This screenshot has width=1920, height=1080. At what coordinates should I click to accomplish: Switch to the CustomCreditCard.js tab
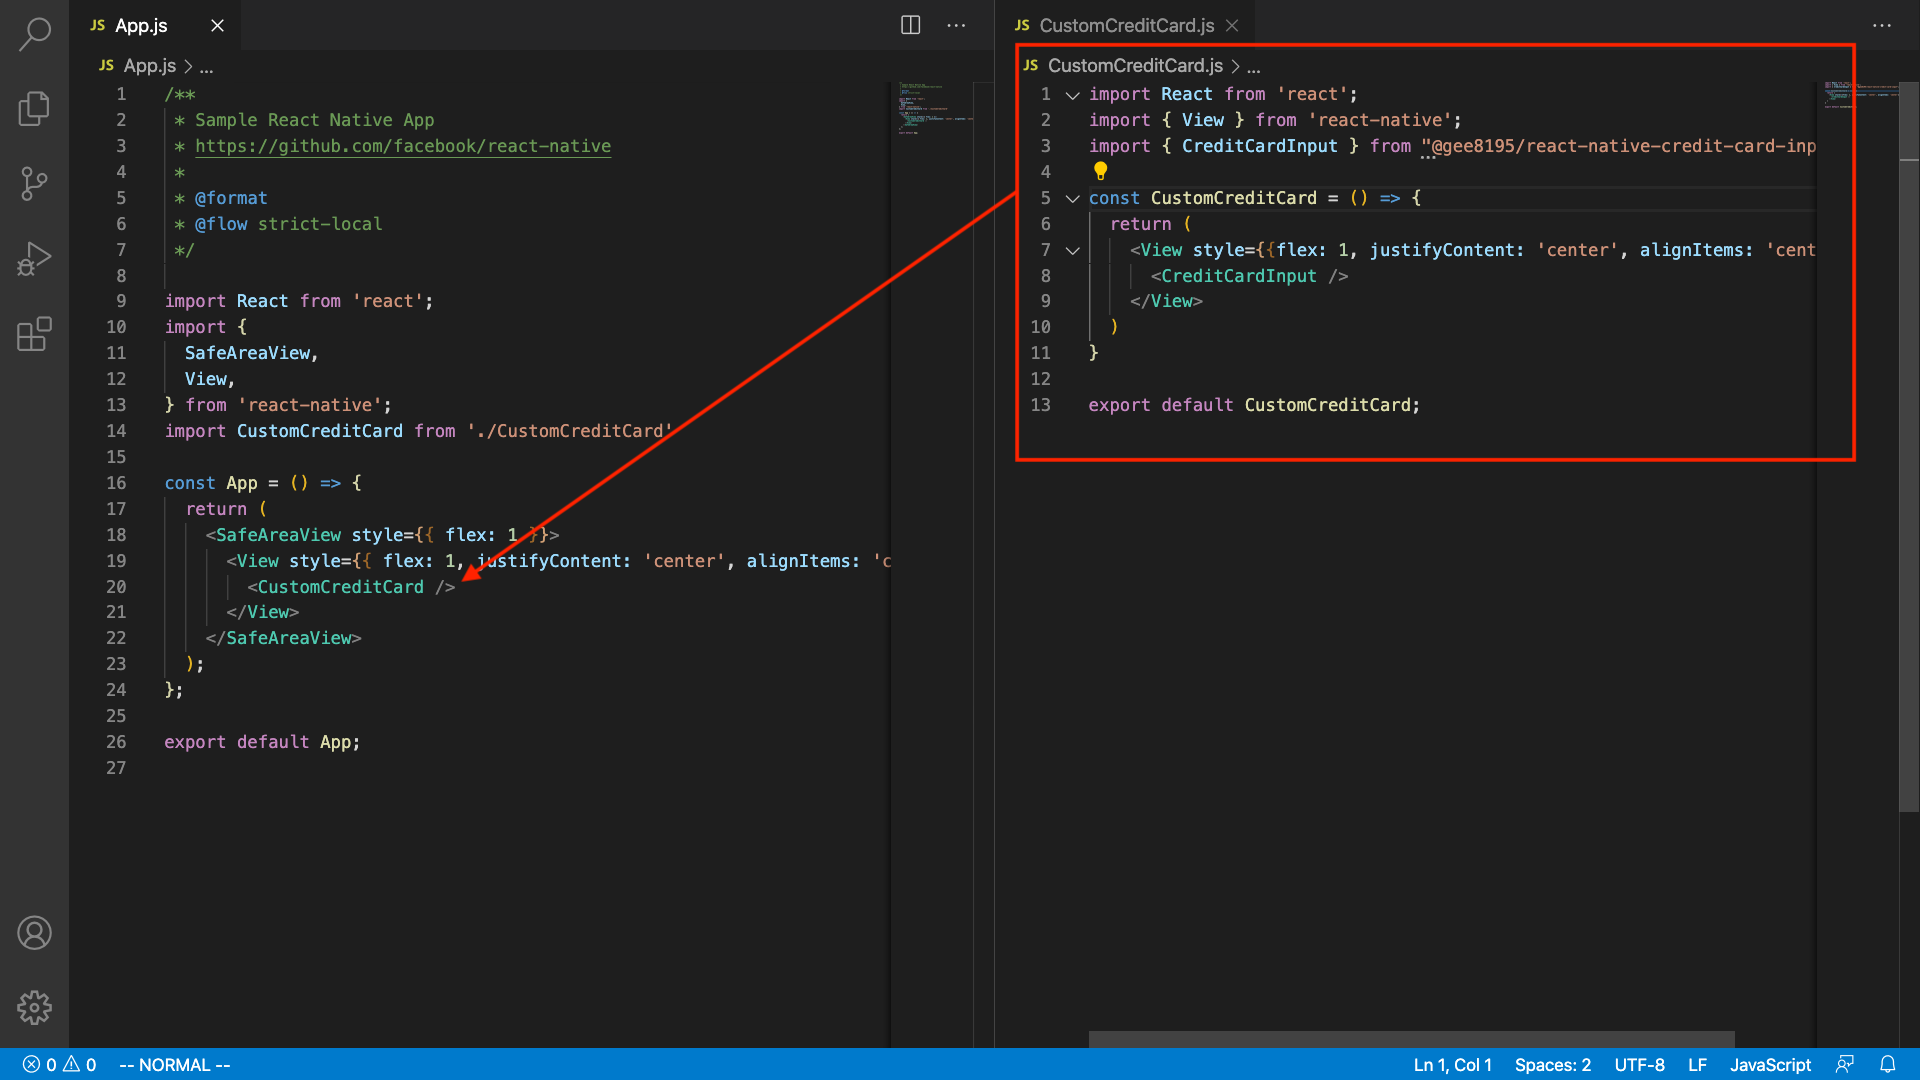[x=1126, y=25]
